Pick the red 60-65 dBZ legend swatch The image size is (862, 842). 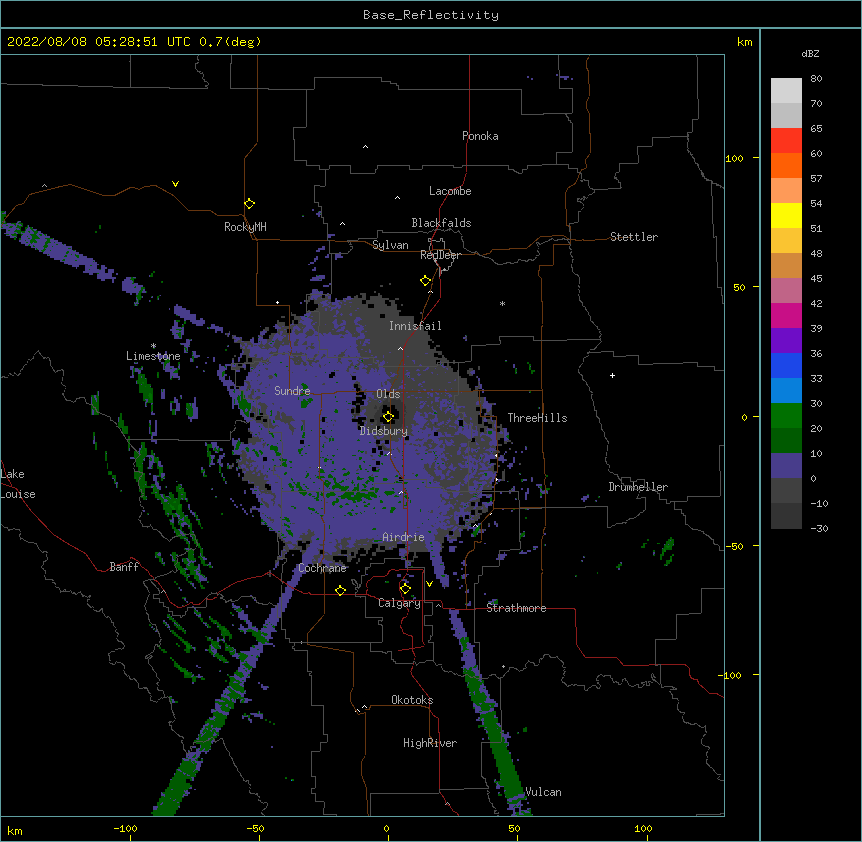pyautogui.click(x=786, y=141)
